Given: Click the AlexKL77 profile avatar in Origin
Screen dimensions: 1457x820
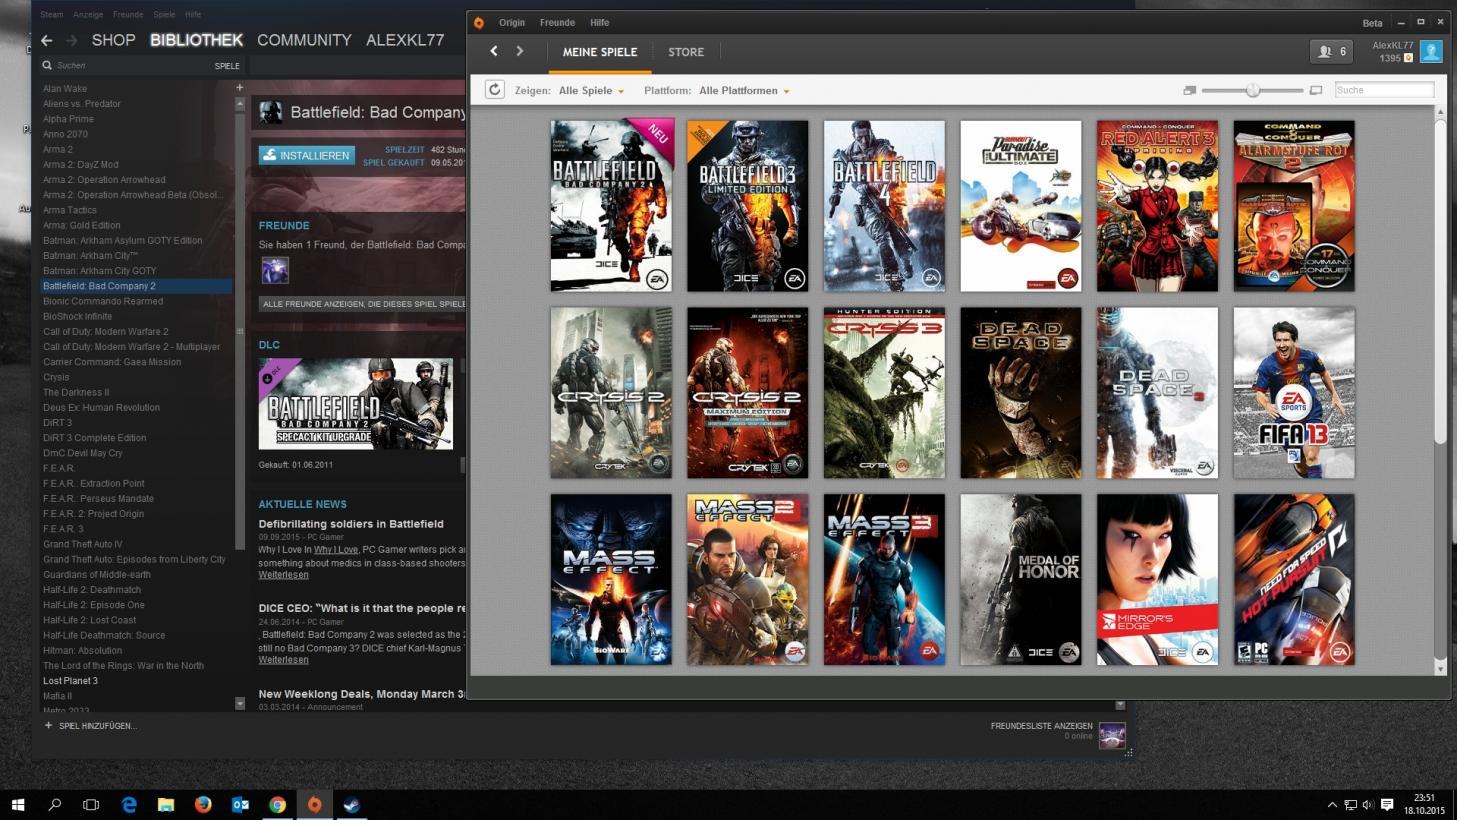Looking at the screenshot, I should tap(1431, 52).
